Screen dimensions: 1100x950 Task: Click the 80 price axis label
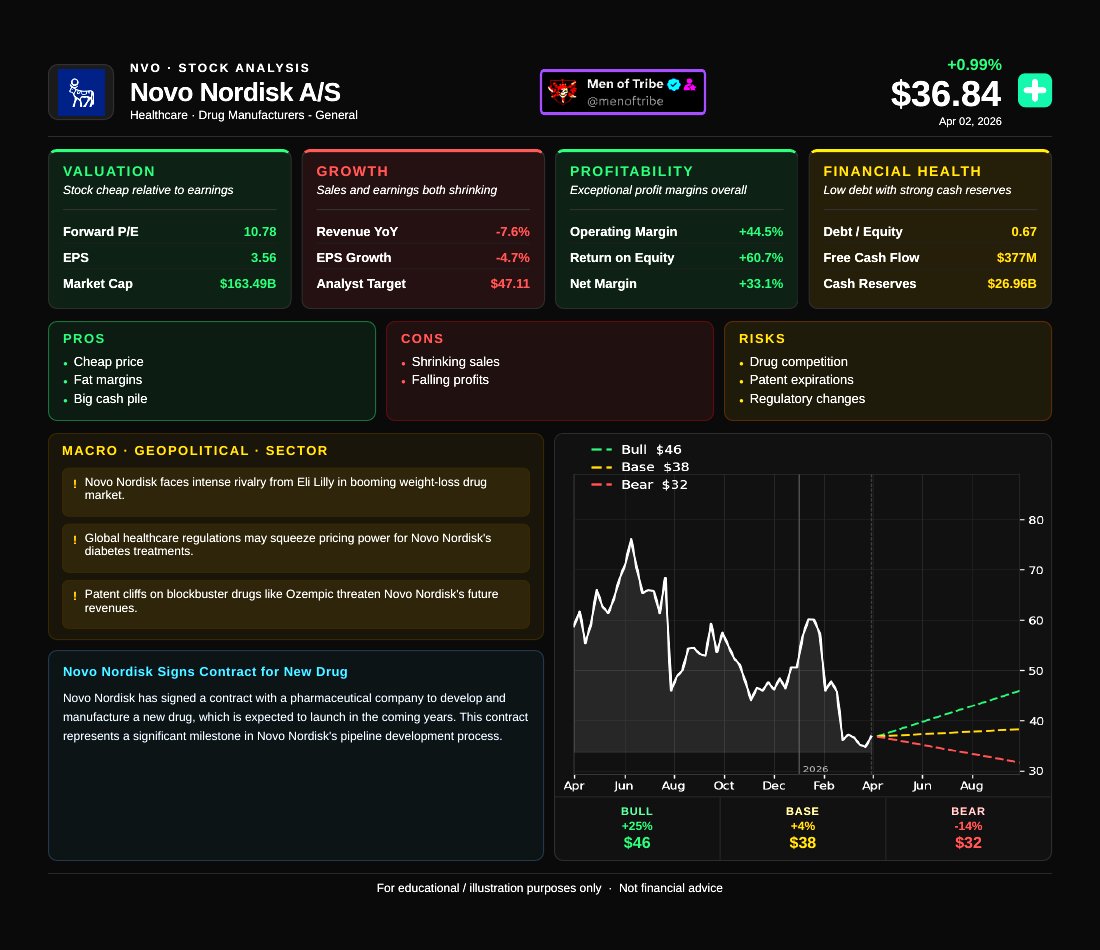1035,520
